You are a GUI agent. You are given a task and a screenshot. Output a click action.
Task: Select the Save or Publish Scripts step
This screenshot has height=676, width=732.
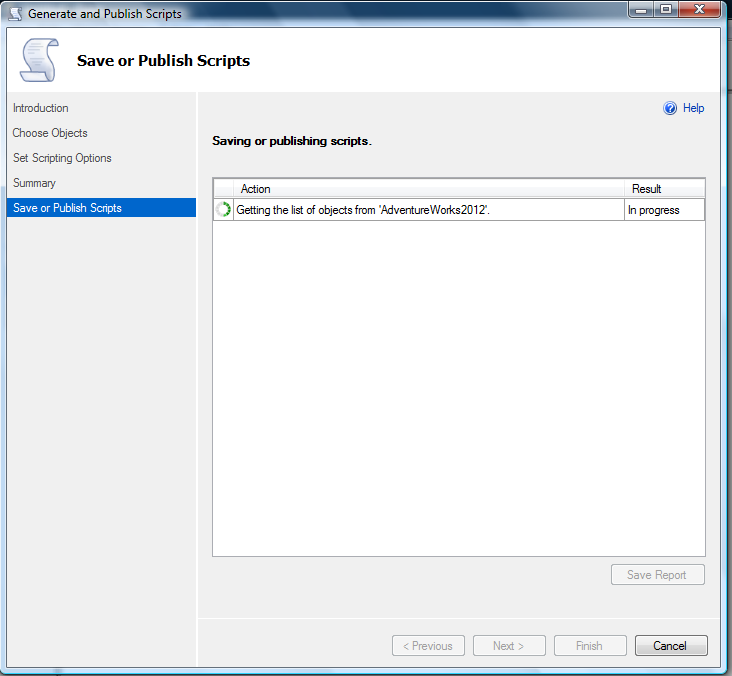(x=67, y=208)
